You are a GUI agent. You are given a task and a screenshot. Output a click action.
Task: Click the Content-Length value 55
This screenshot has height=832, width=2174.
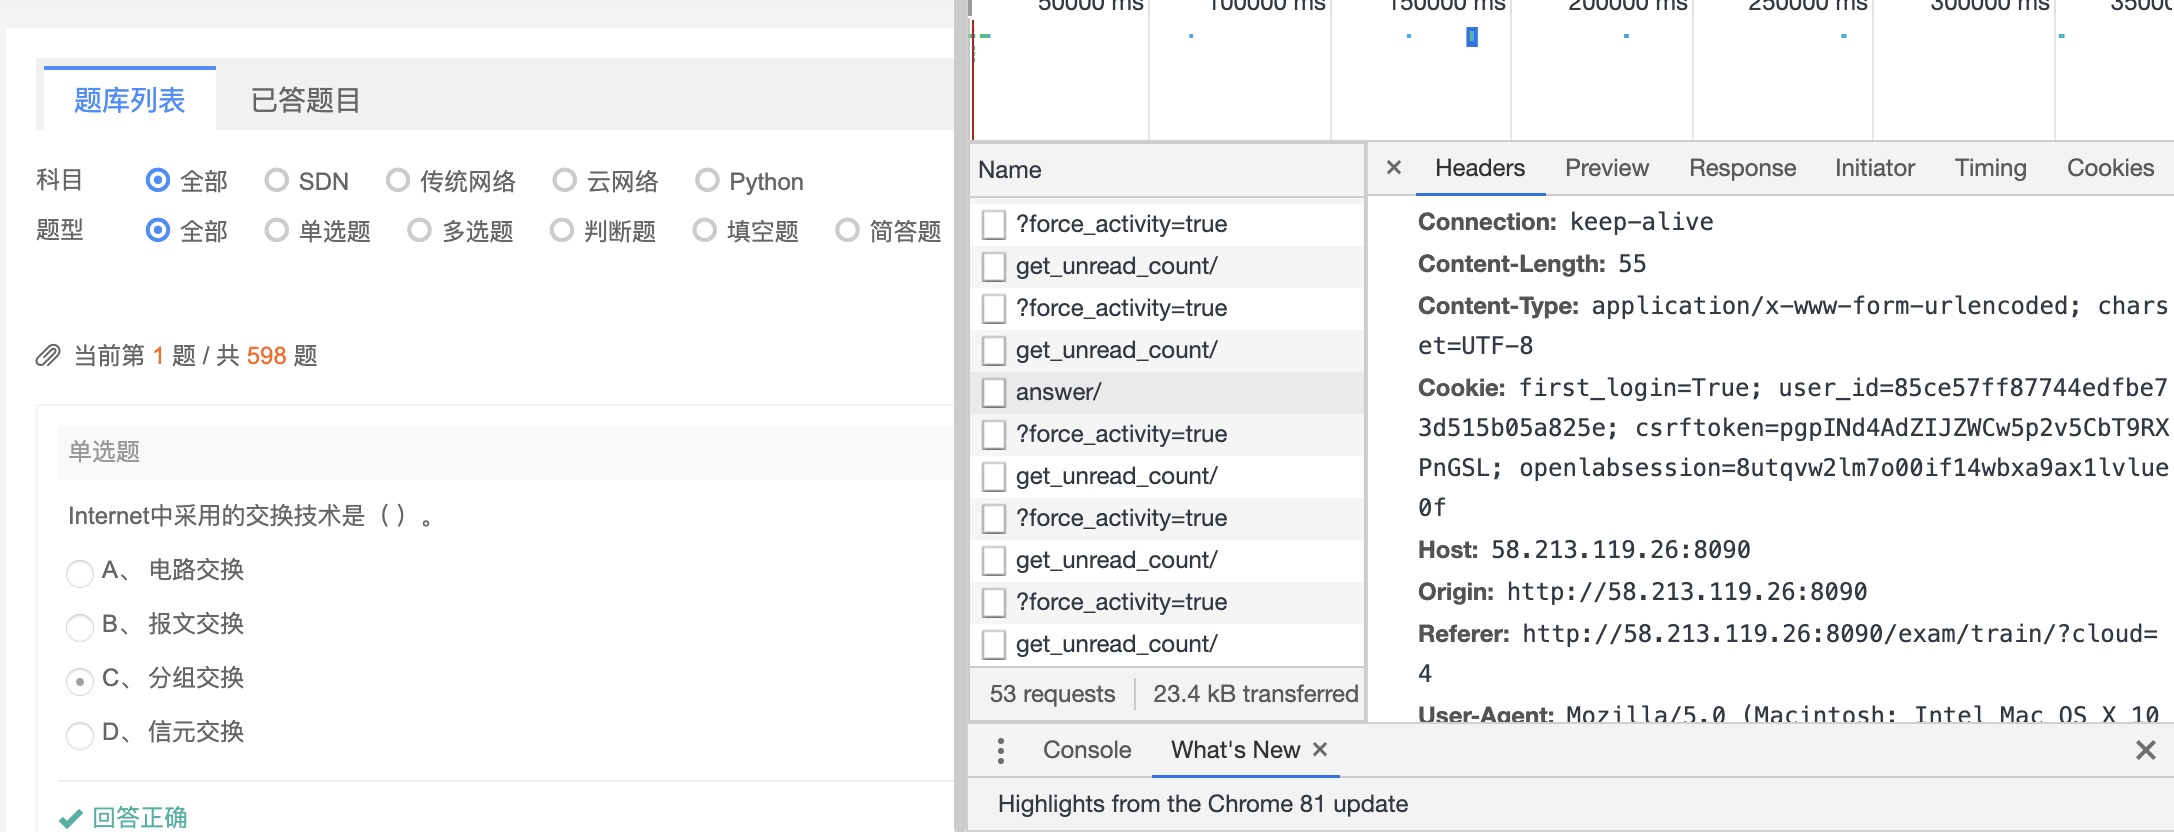pos(1632,264)
